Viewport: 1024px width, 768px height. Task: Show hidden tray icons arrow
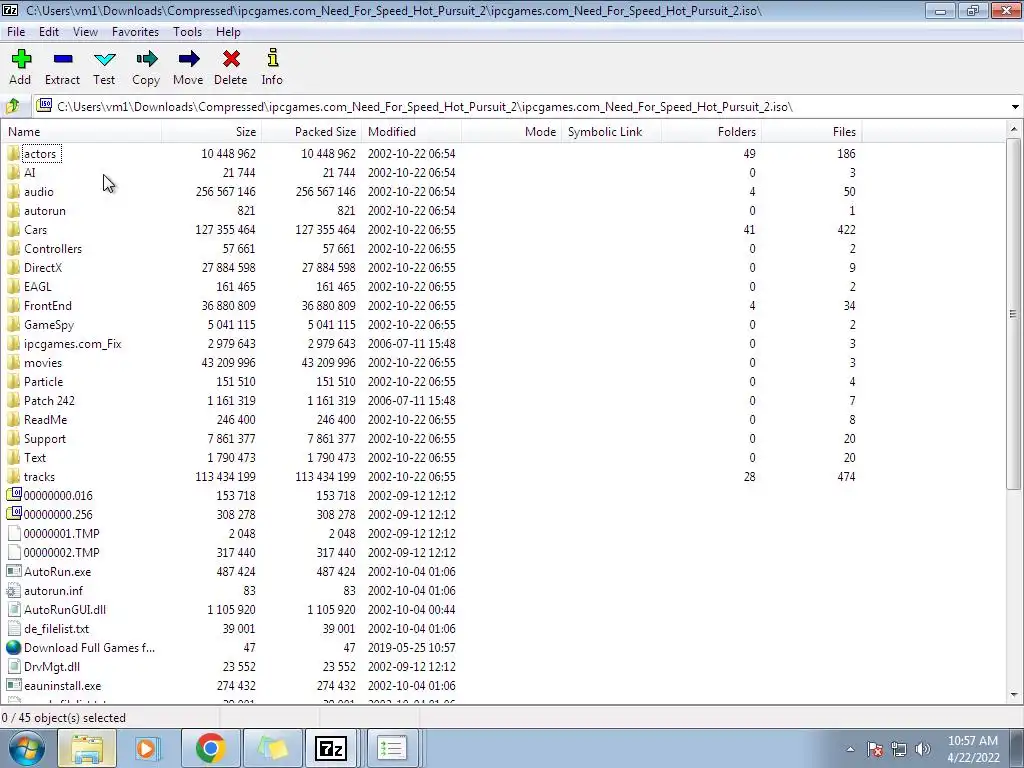pos(850,749)
